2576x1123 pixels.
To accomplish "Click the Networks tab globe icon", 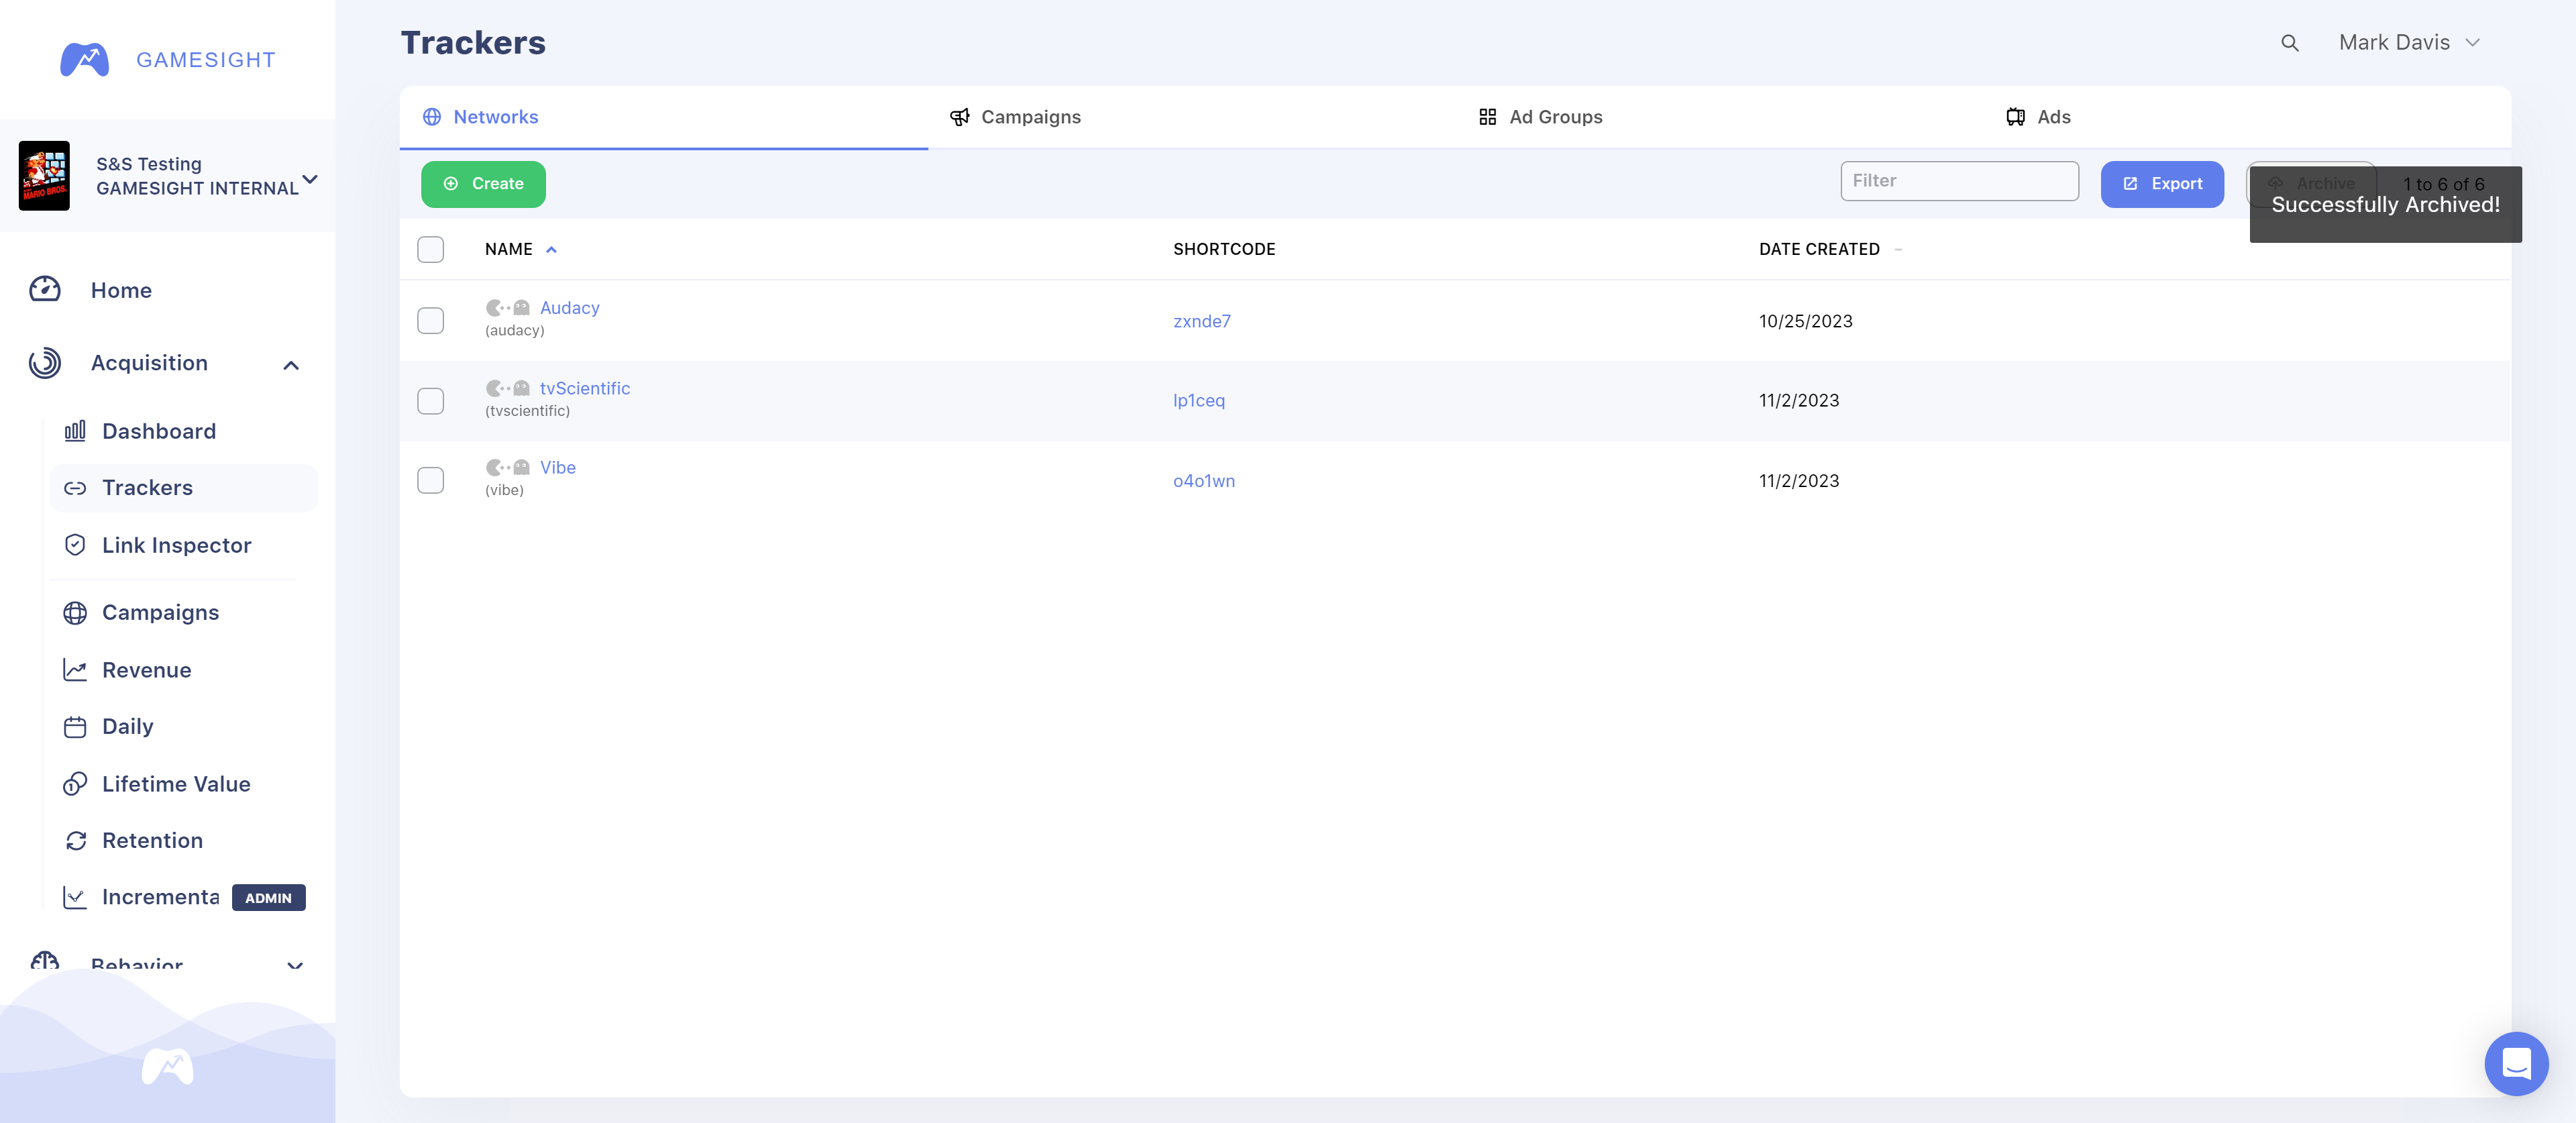I will 432,117.
